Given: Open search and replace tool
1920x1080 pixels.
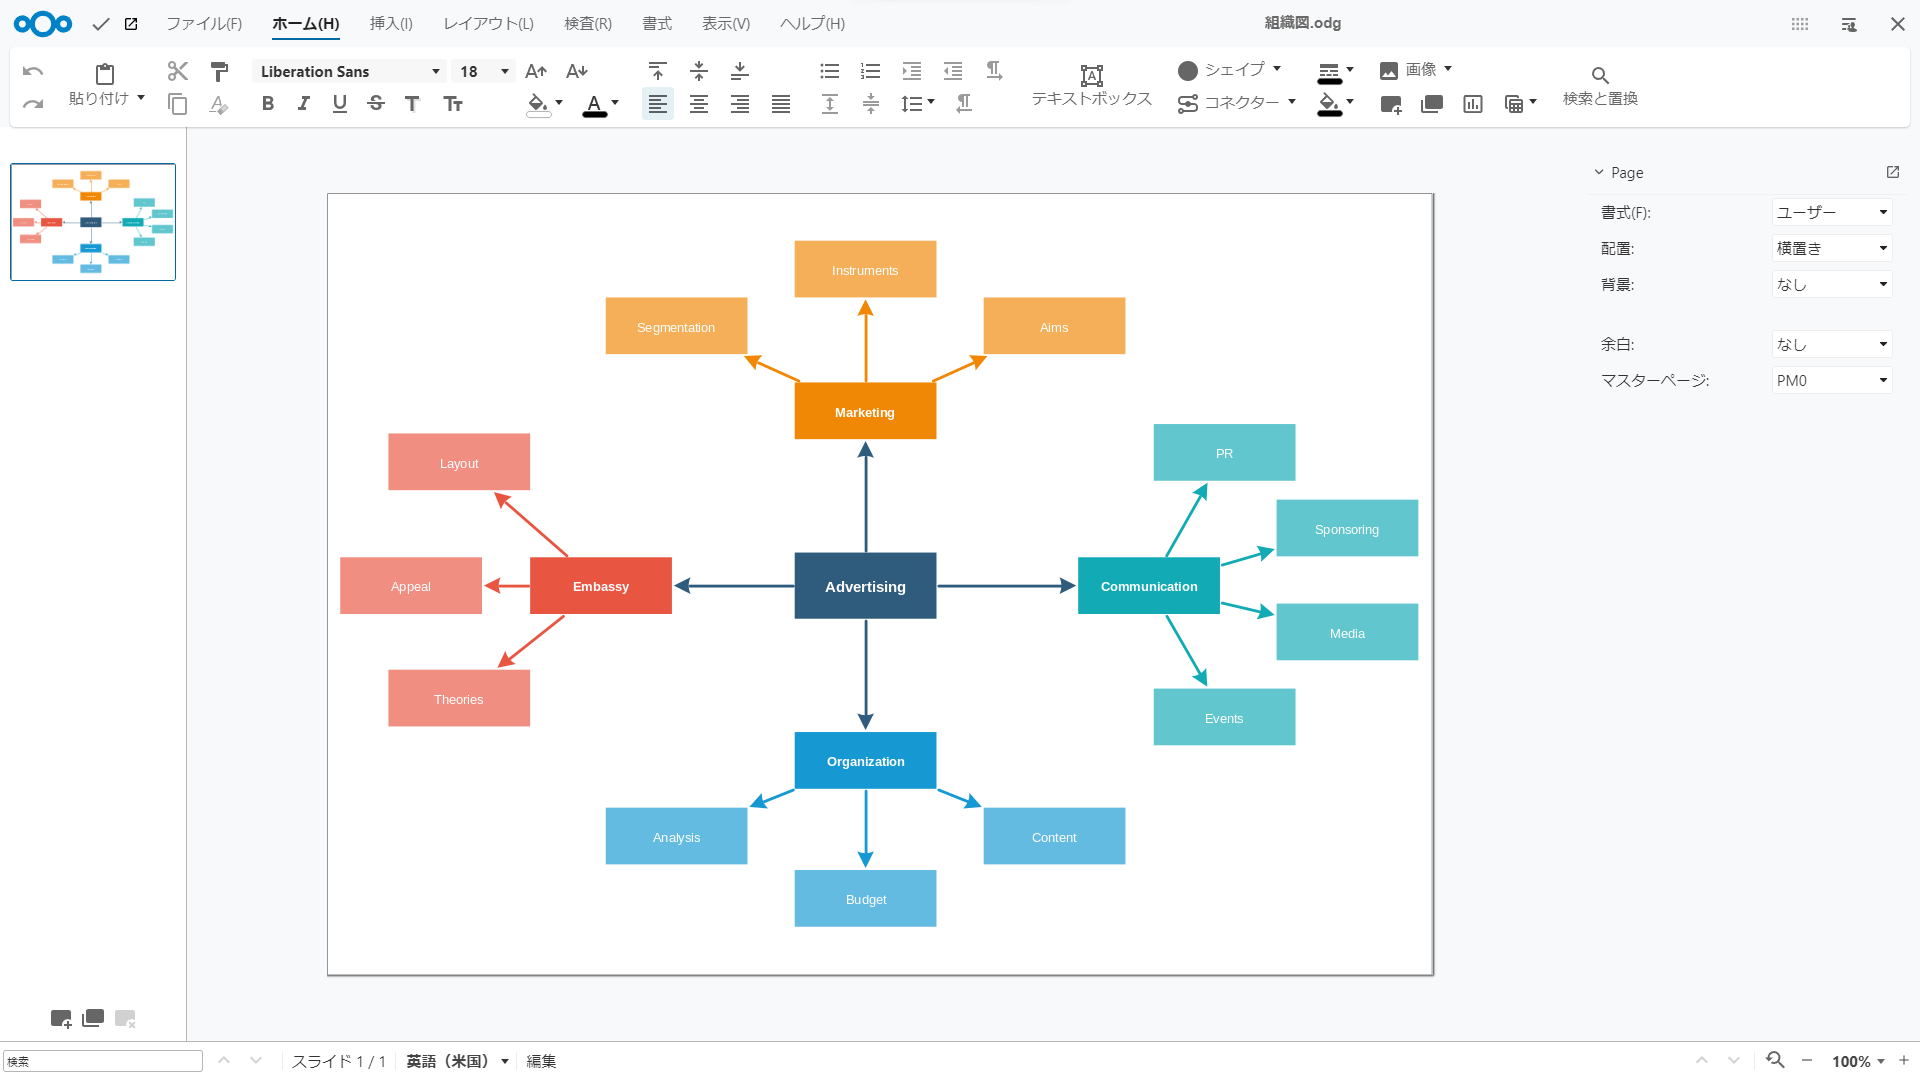Looking at the screenshot, I should (1599, 85).
